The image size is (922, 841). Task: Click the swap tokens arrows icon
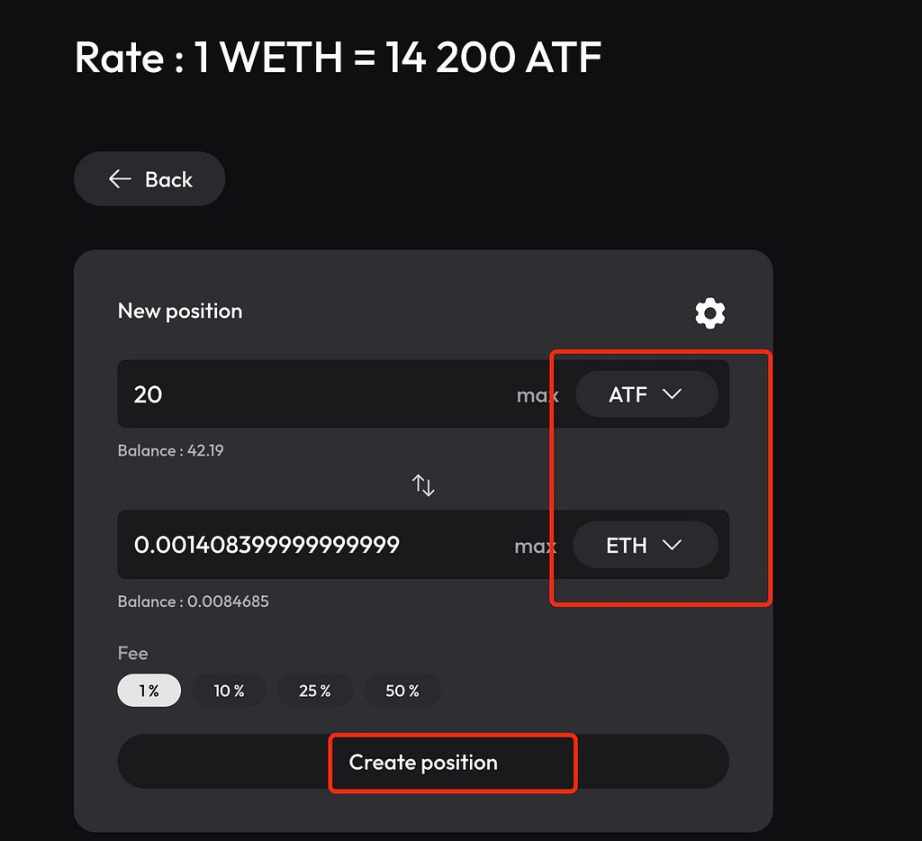click(423, 486)
